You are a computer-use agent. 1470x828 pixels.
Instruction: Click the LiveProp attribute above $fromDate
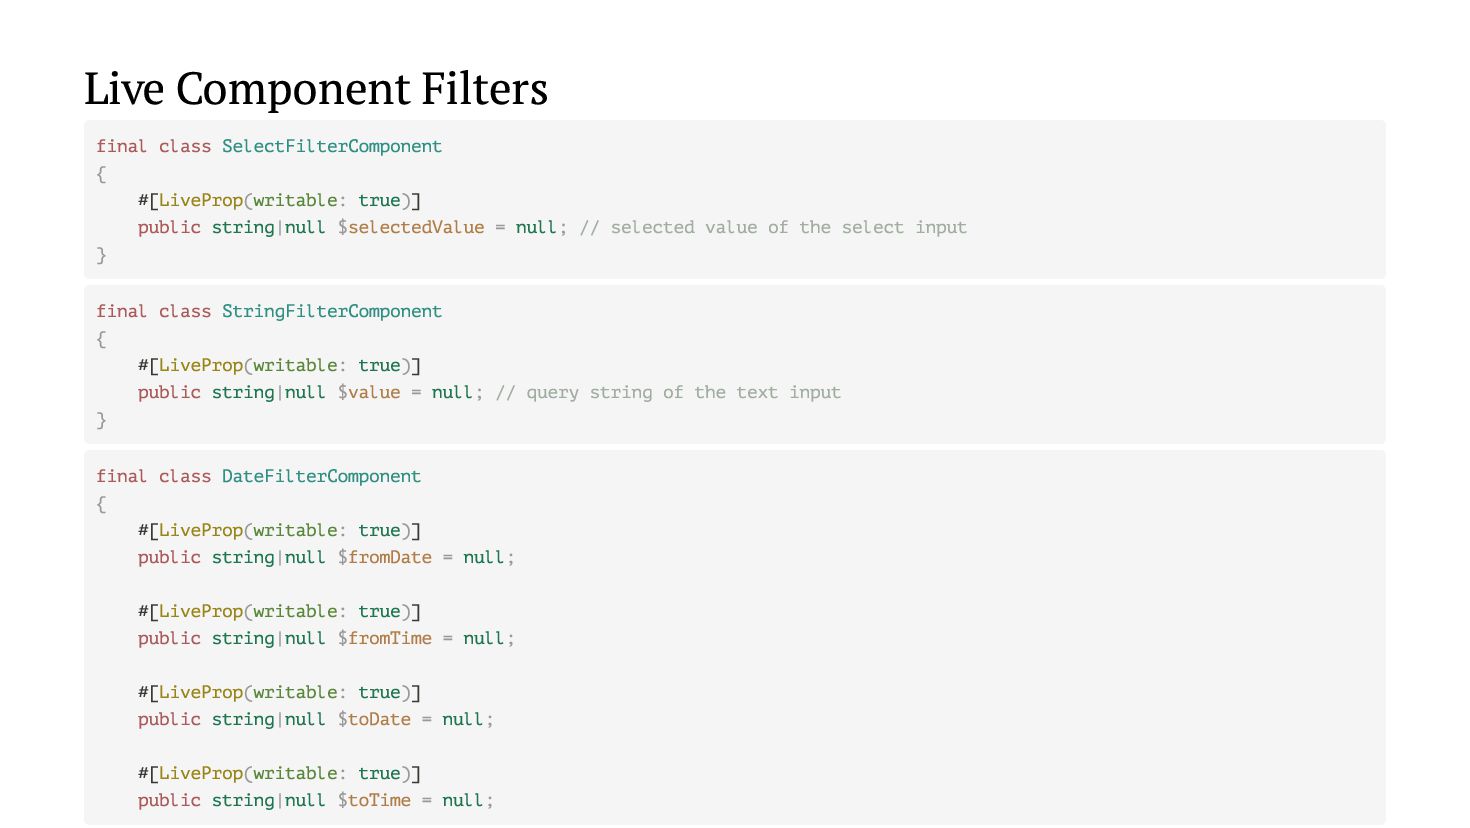coord(200,530)
